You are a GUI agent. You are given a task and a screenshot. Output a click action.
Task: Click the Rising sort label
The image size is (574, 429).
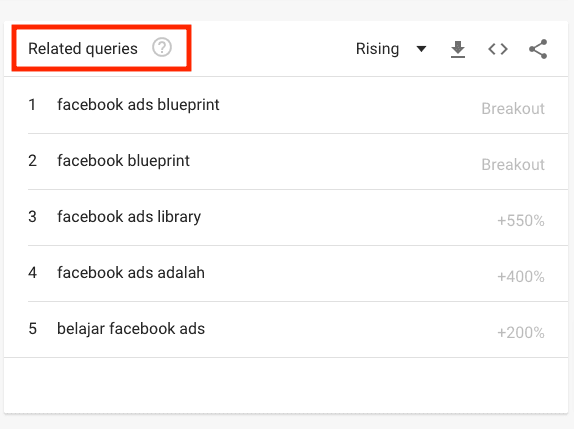(x=377, y=49)
